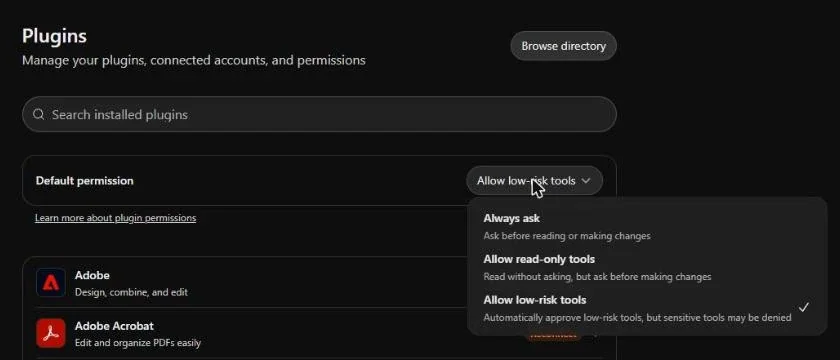Select Allow low-risk tools menu option
Image resolution: width=840 pixels, height=360 pixels.
(647, 309)
